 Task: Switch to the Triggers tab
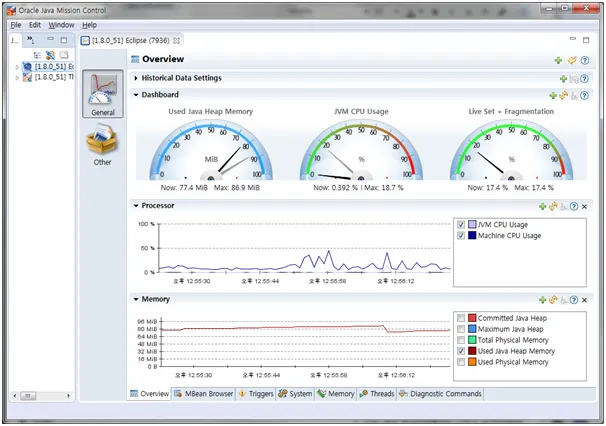[256, 394]
